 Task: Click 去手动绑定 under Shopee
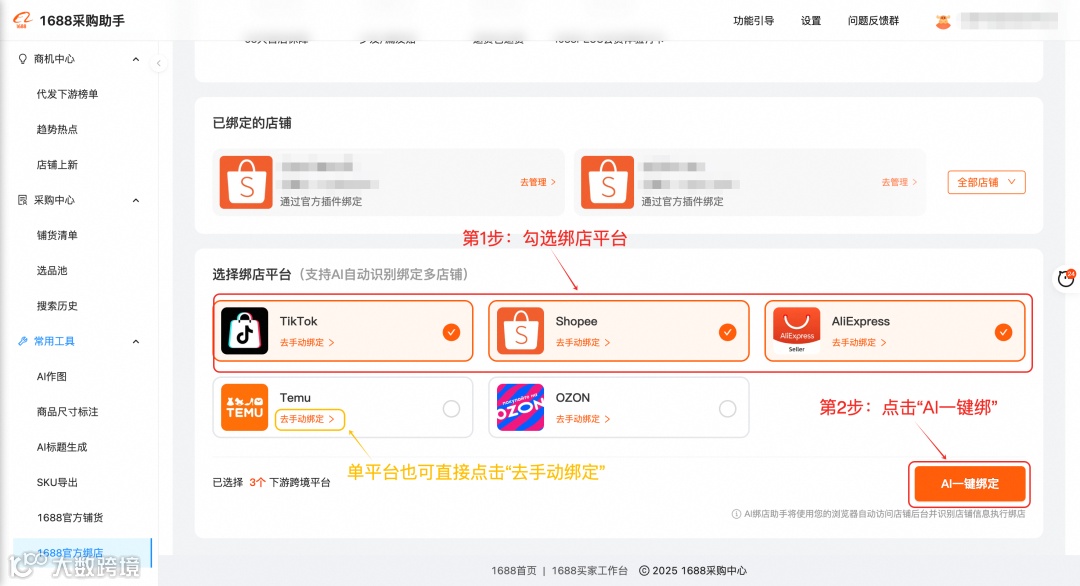tap(583, 342)
